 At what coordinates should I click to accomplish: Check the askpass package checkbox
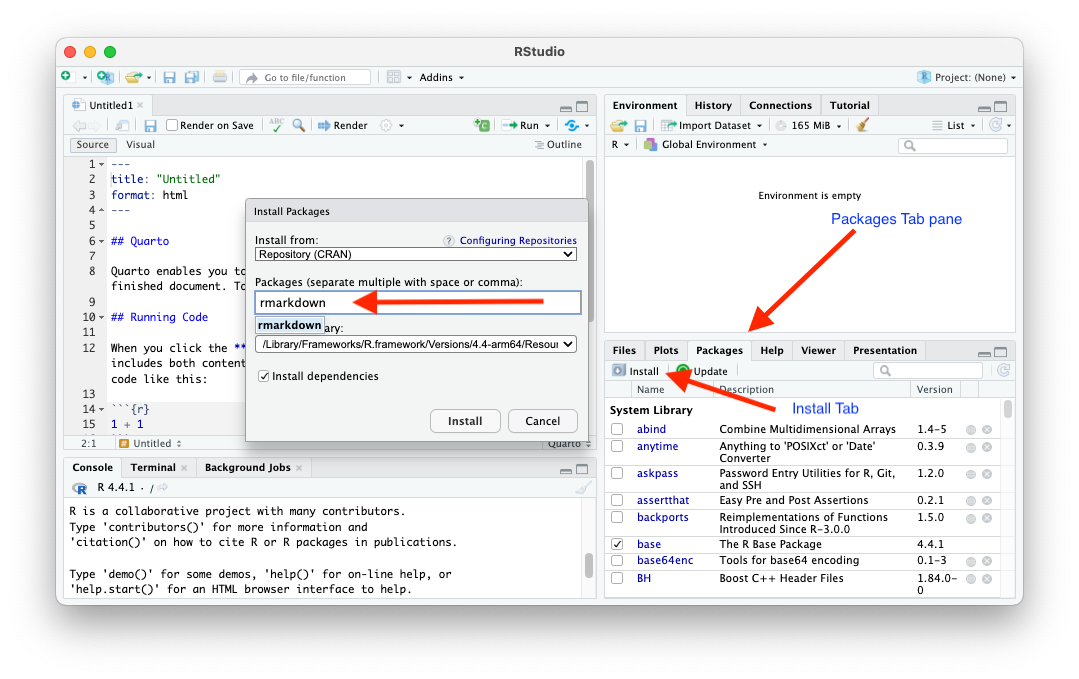617,473
